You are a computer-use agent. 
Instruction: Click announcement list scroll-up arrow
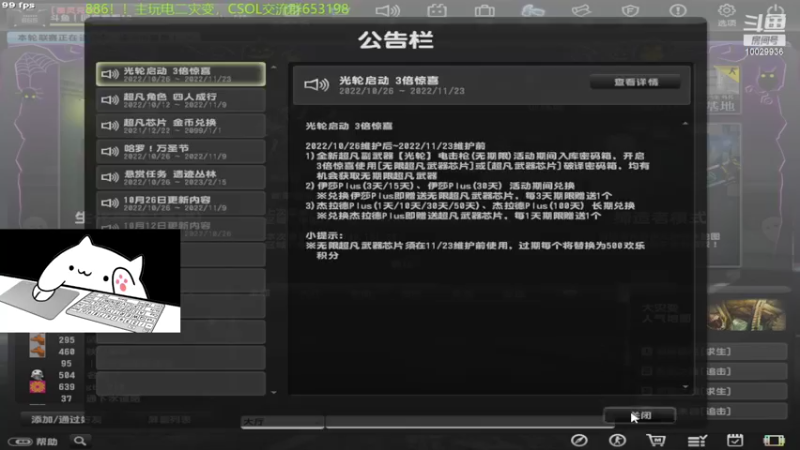tap(274, 67)
